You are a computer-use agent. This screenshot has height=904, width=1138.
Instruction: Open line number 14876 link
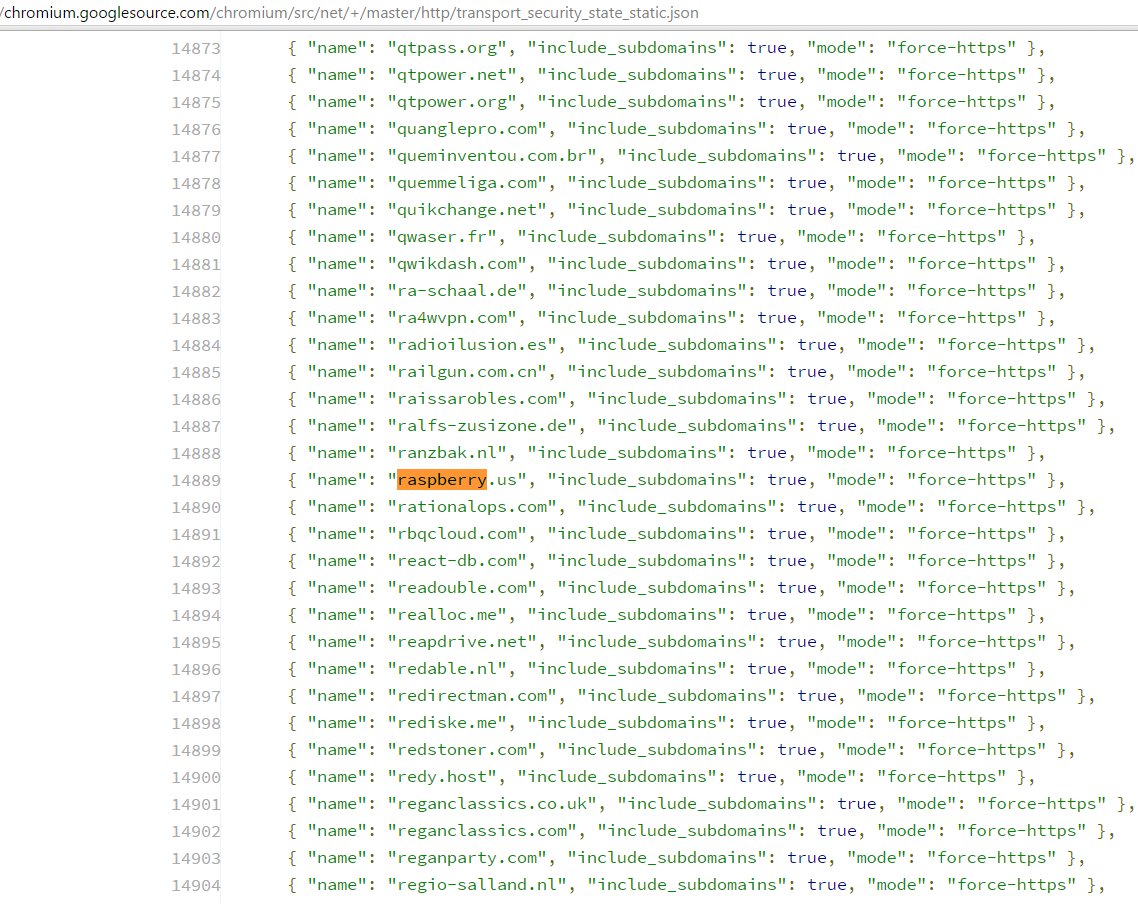196,130
